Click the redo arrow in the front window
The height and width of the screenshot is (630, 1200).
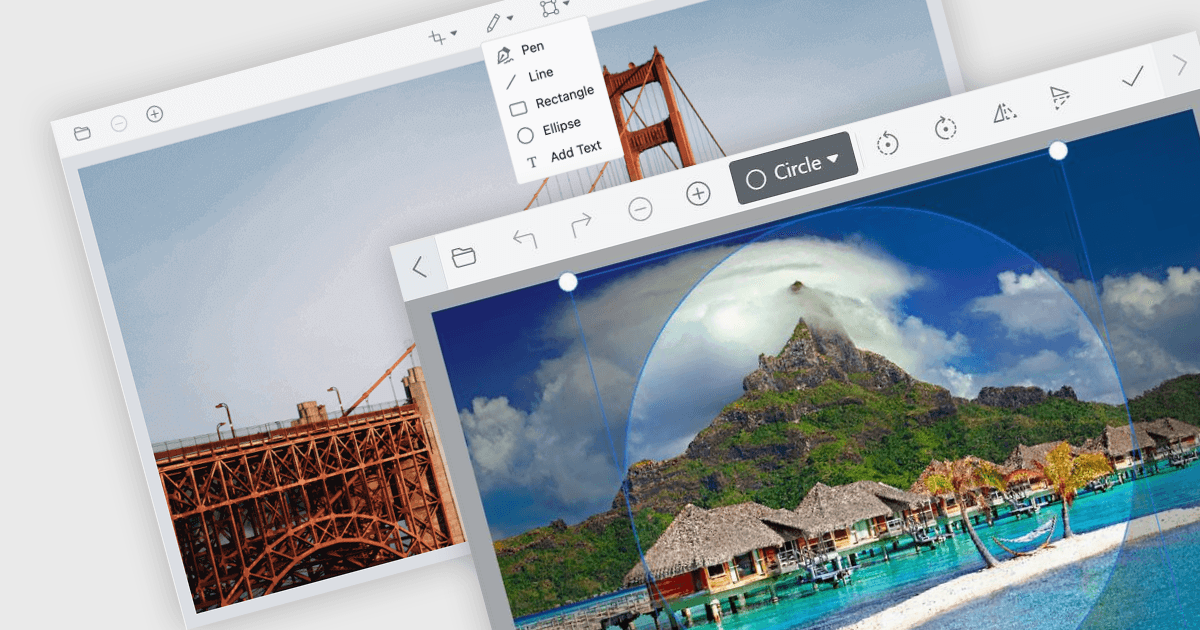(581, 225)
